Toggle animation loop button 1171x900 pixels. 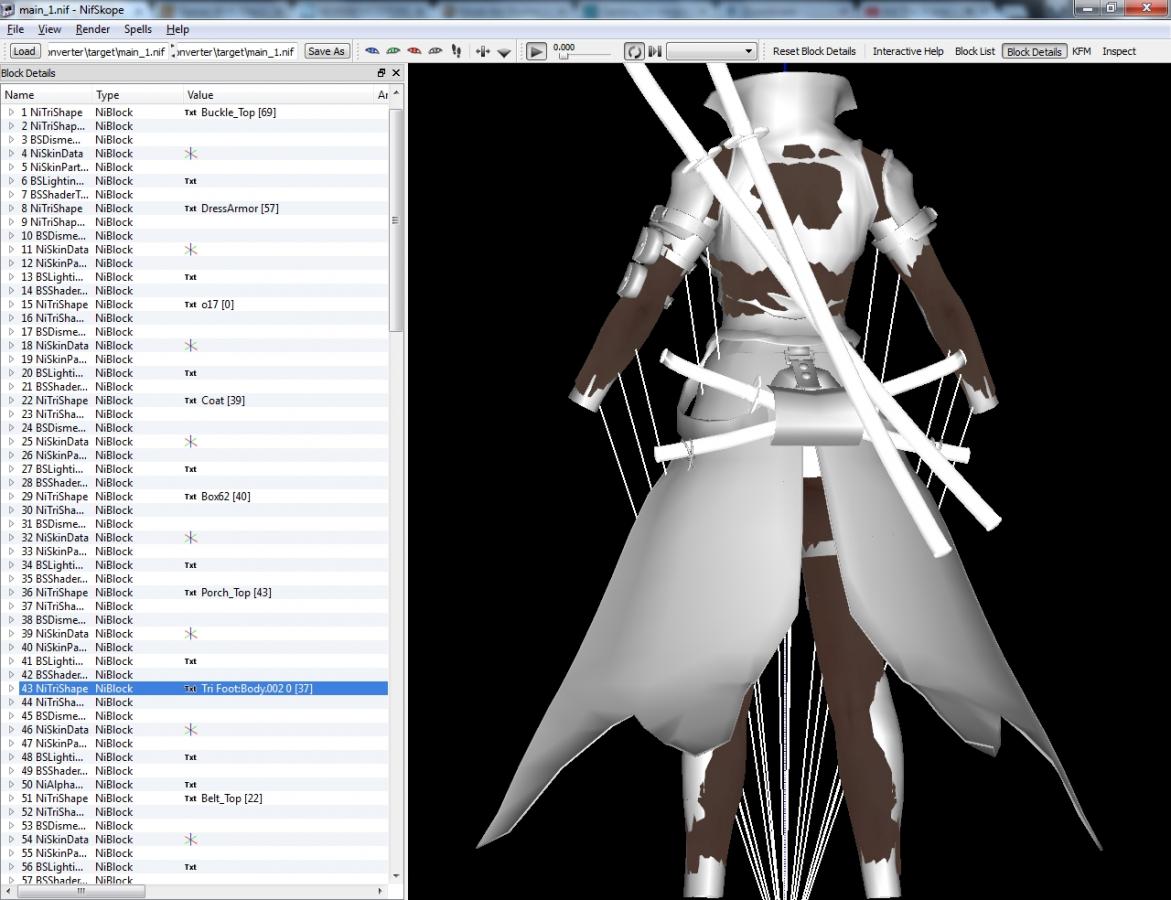coord(634,51)
